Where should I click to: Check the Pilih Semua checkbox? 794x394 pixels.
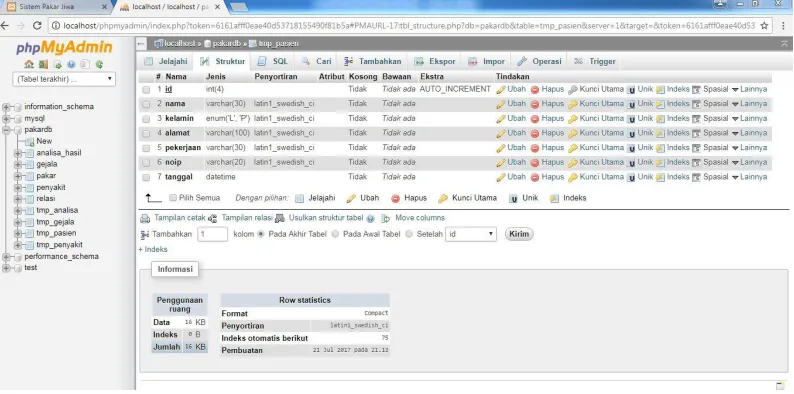tap(173, 198)
